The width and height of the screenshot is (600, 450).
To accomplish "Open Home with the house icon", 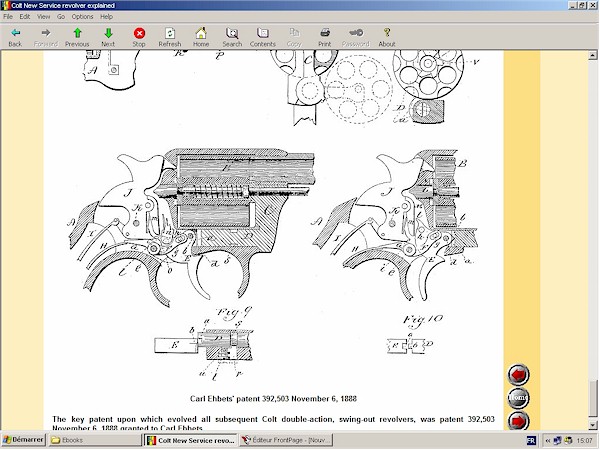I will [x=201, y=37].
